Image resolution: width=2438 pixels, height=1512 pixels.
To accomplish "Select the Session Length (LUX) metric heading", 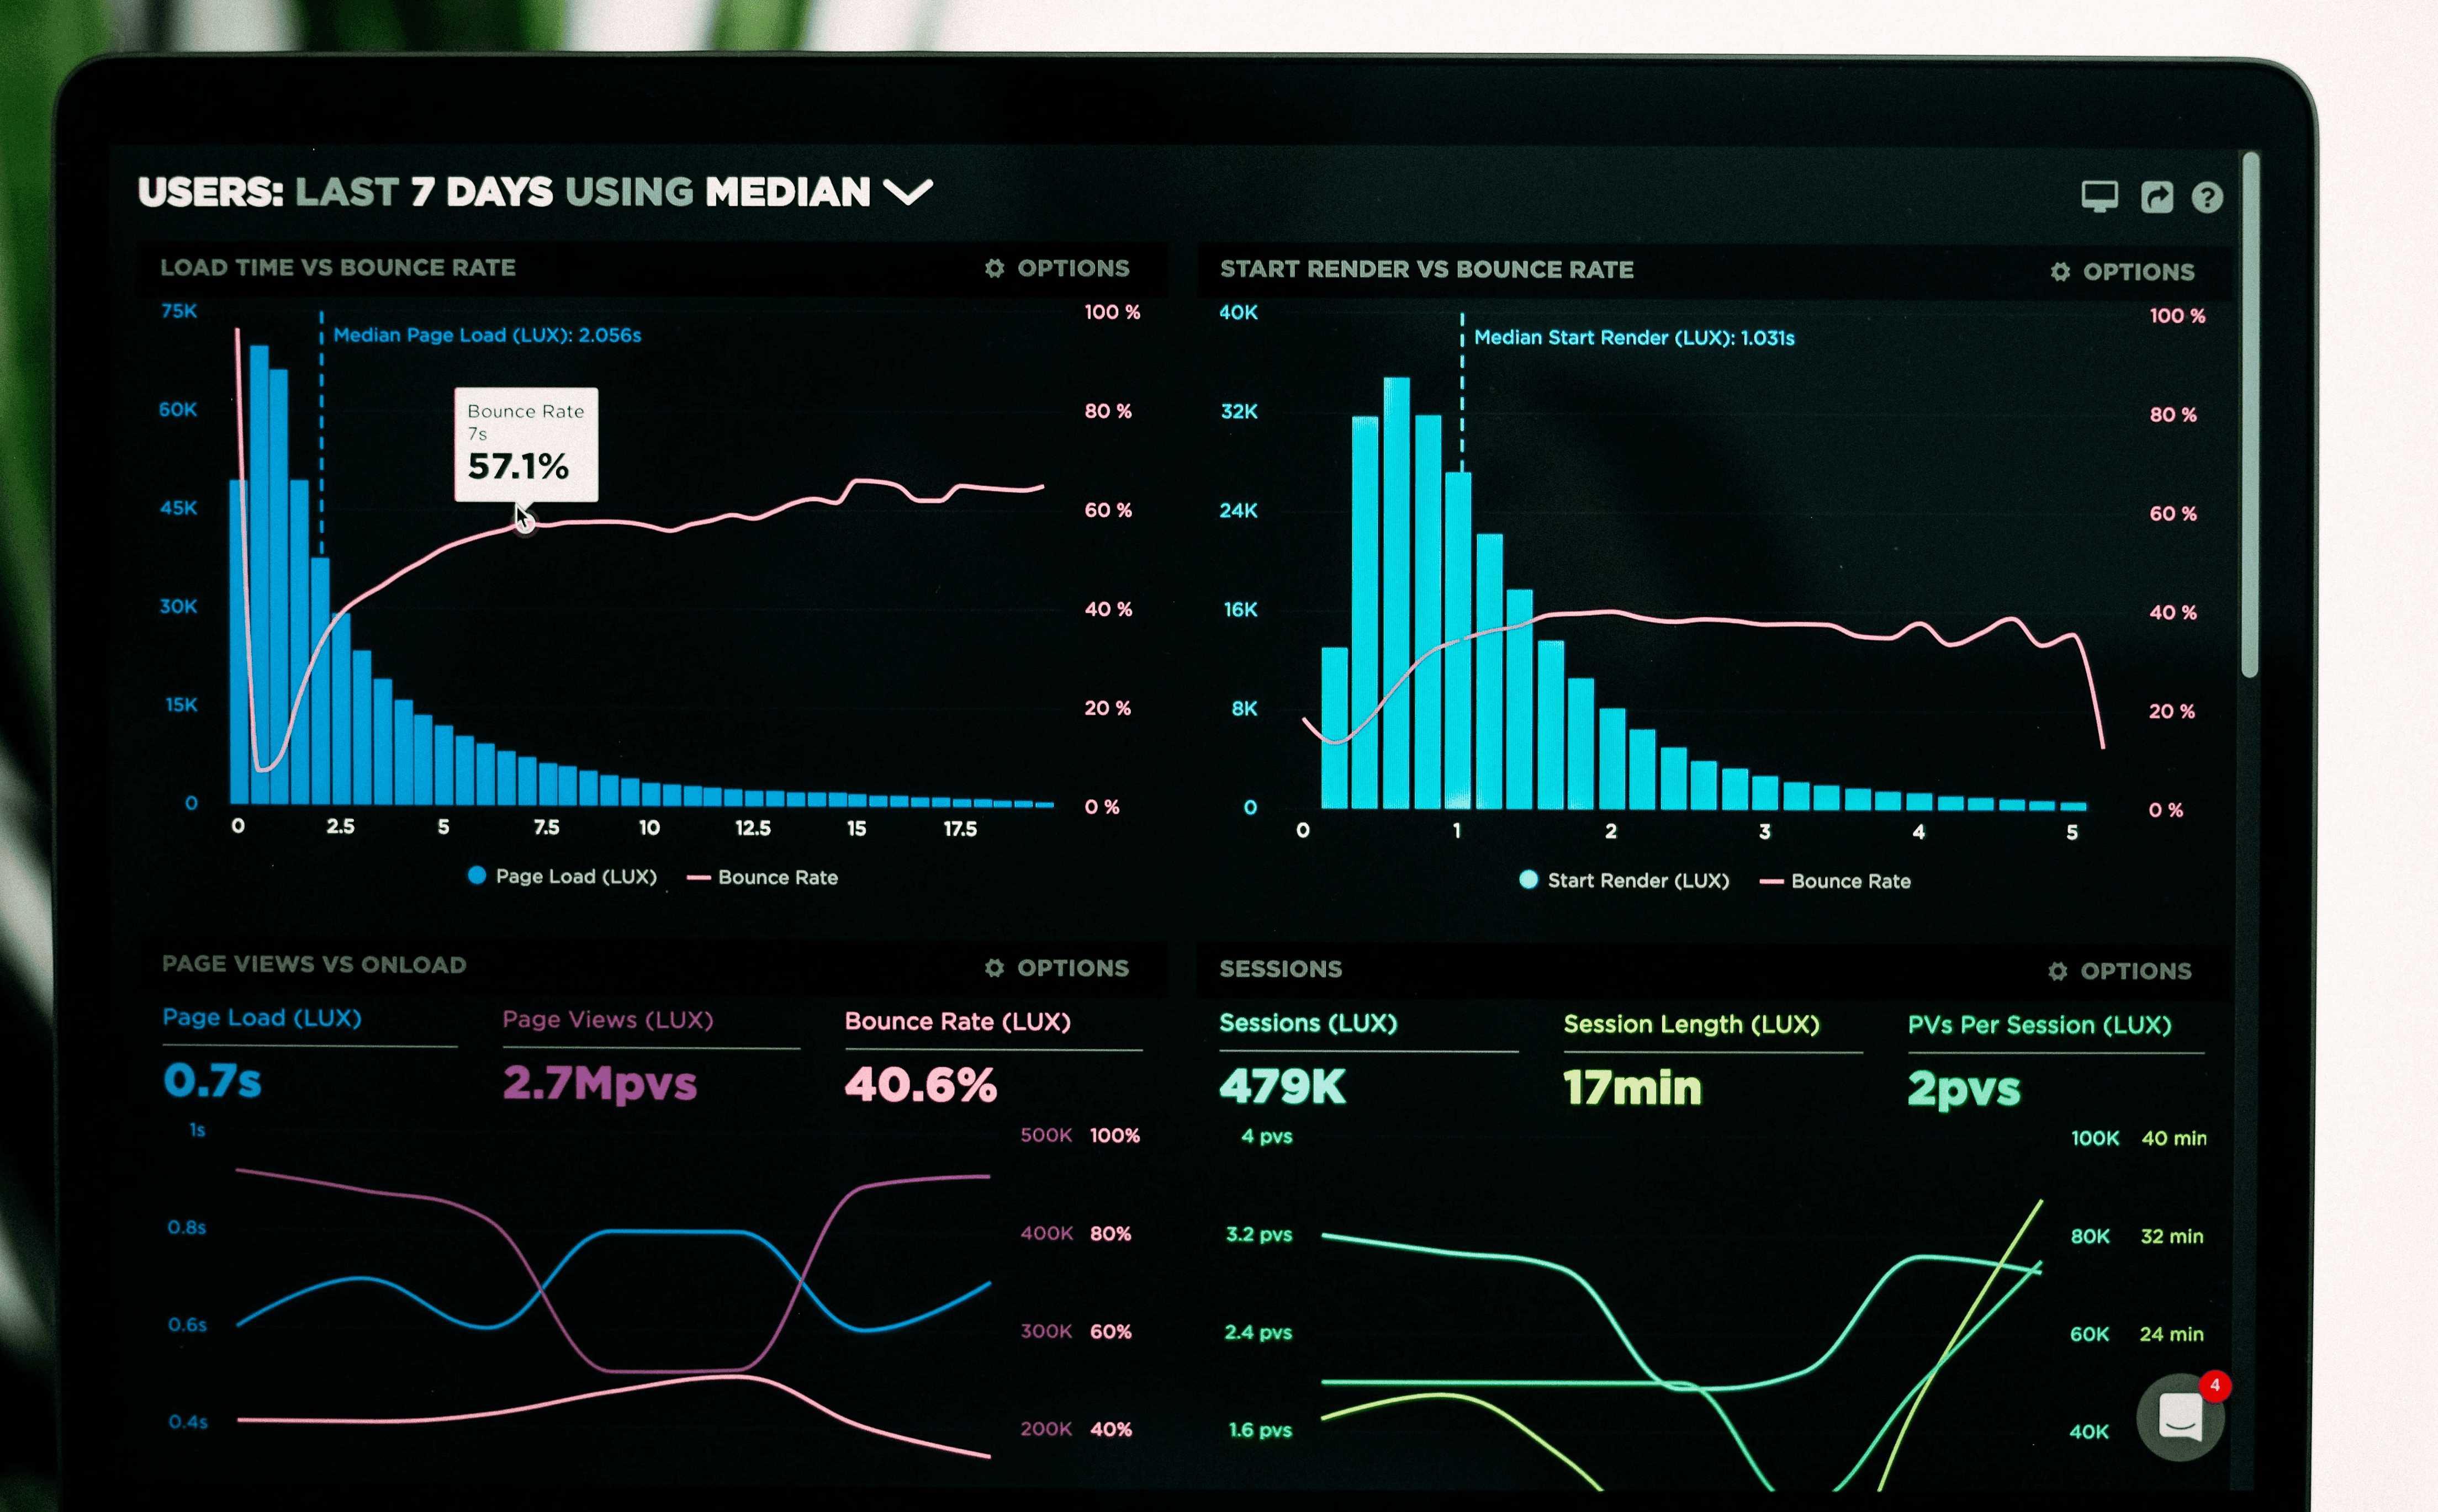I will 1692,1024.
